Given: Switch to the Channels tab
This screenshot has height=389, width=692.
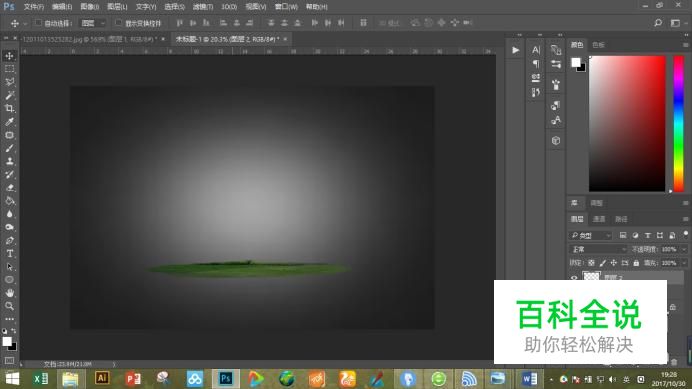Looking at the screenshot, I should [x=599, y=219].
